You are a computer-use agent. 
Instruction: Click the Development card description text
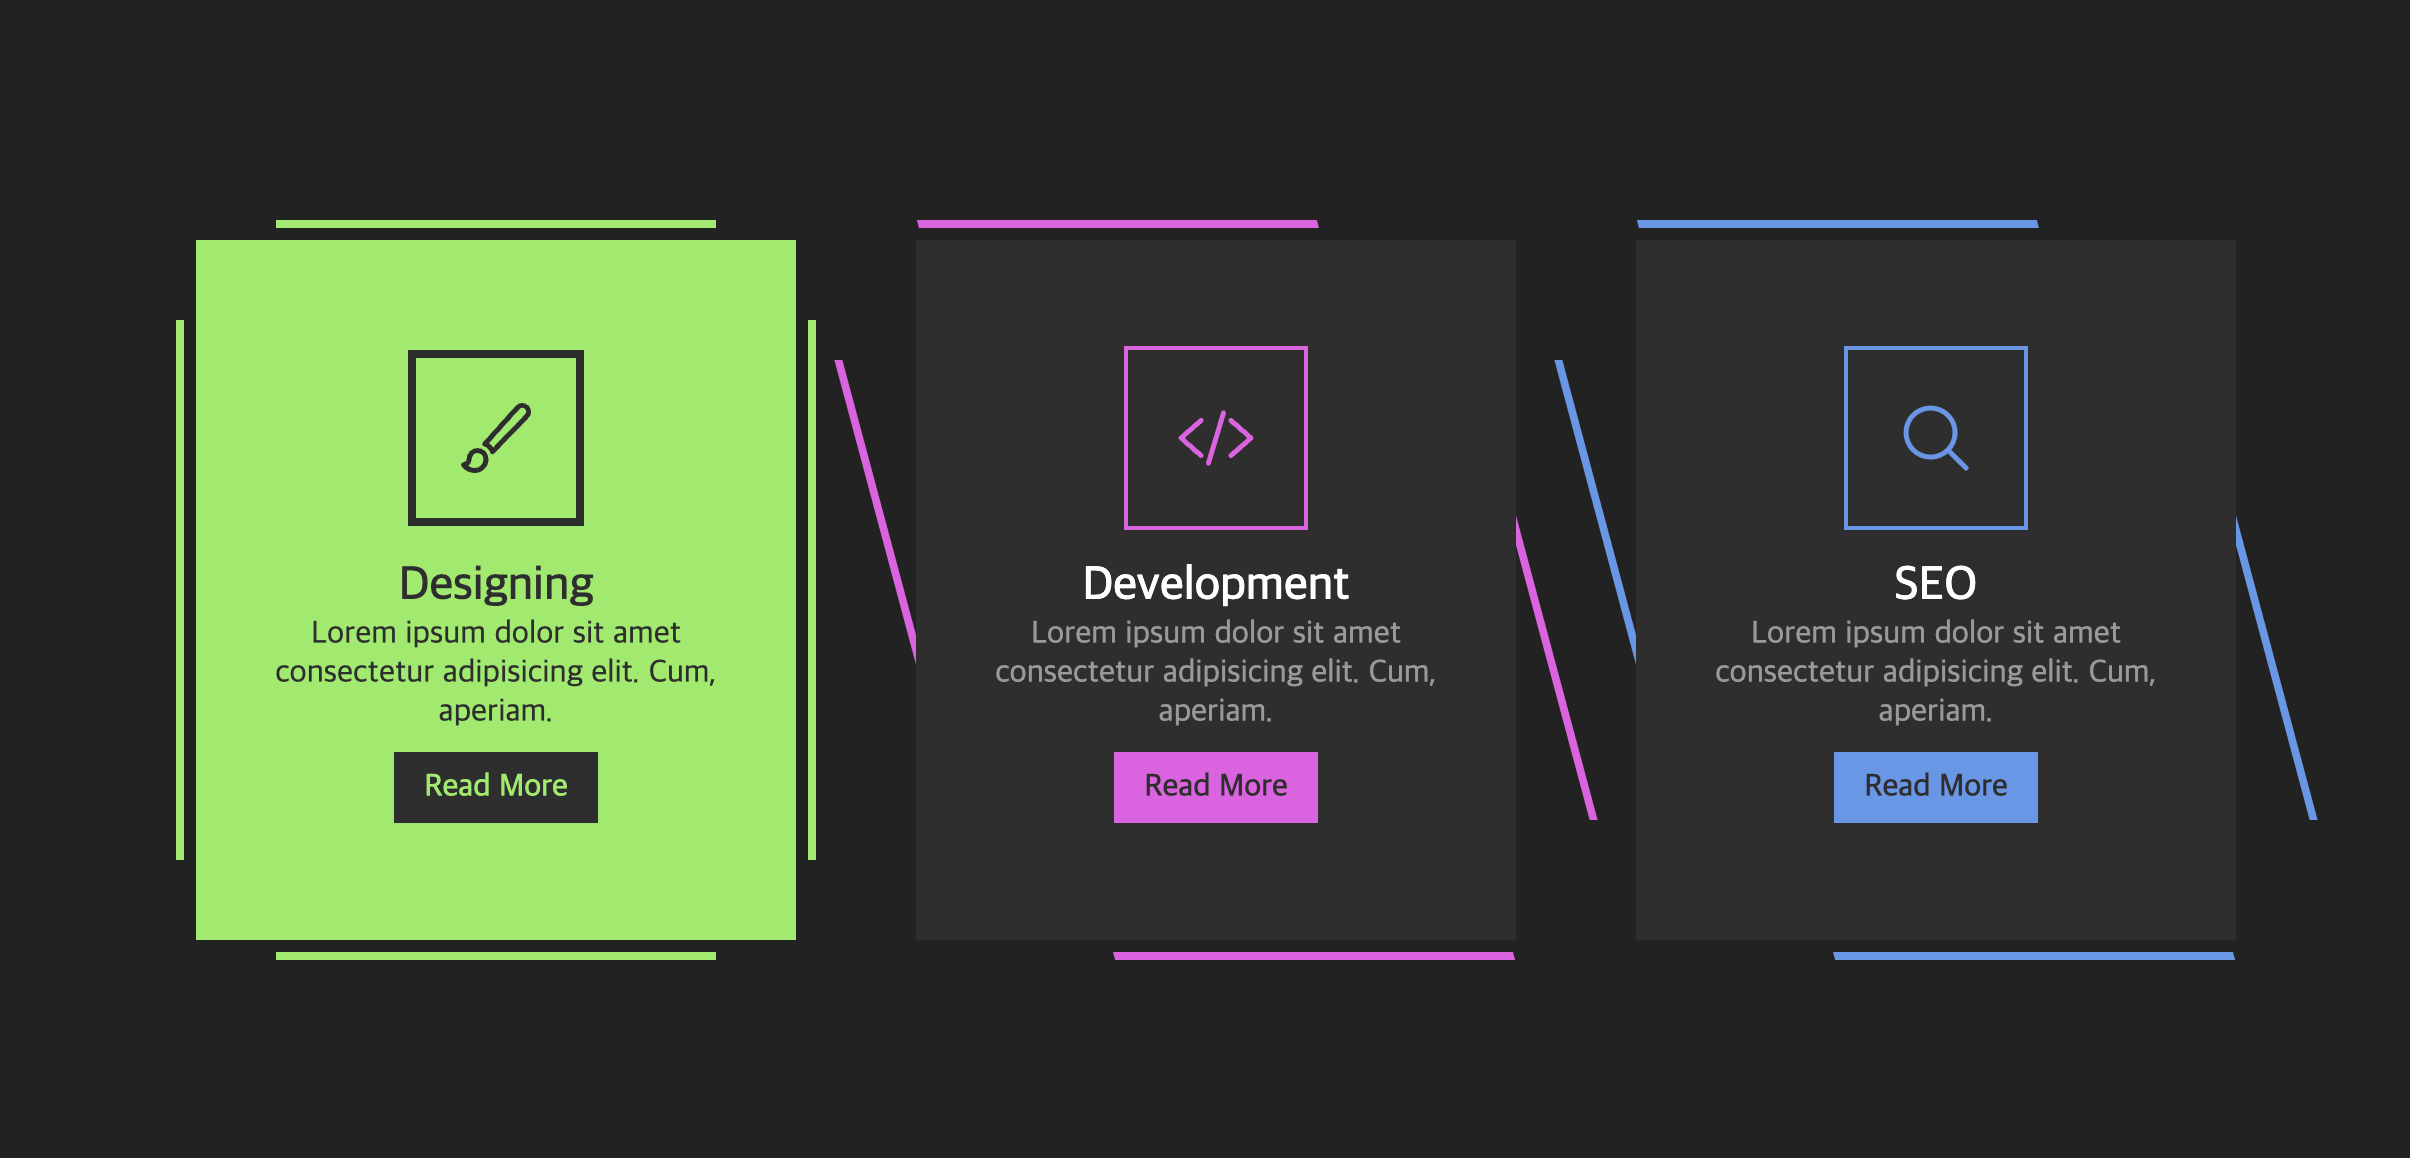[1215, 671]
